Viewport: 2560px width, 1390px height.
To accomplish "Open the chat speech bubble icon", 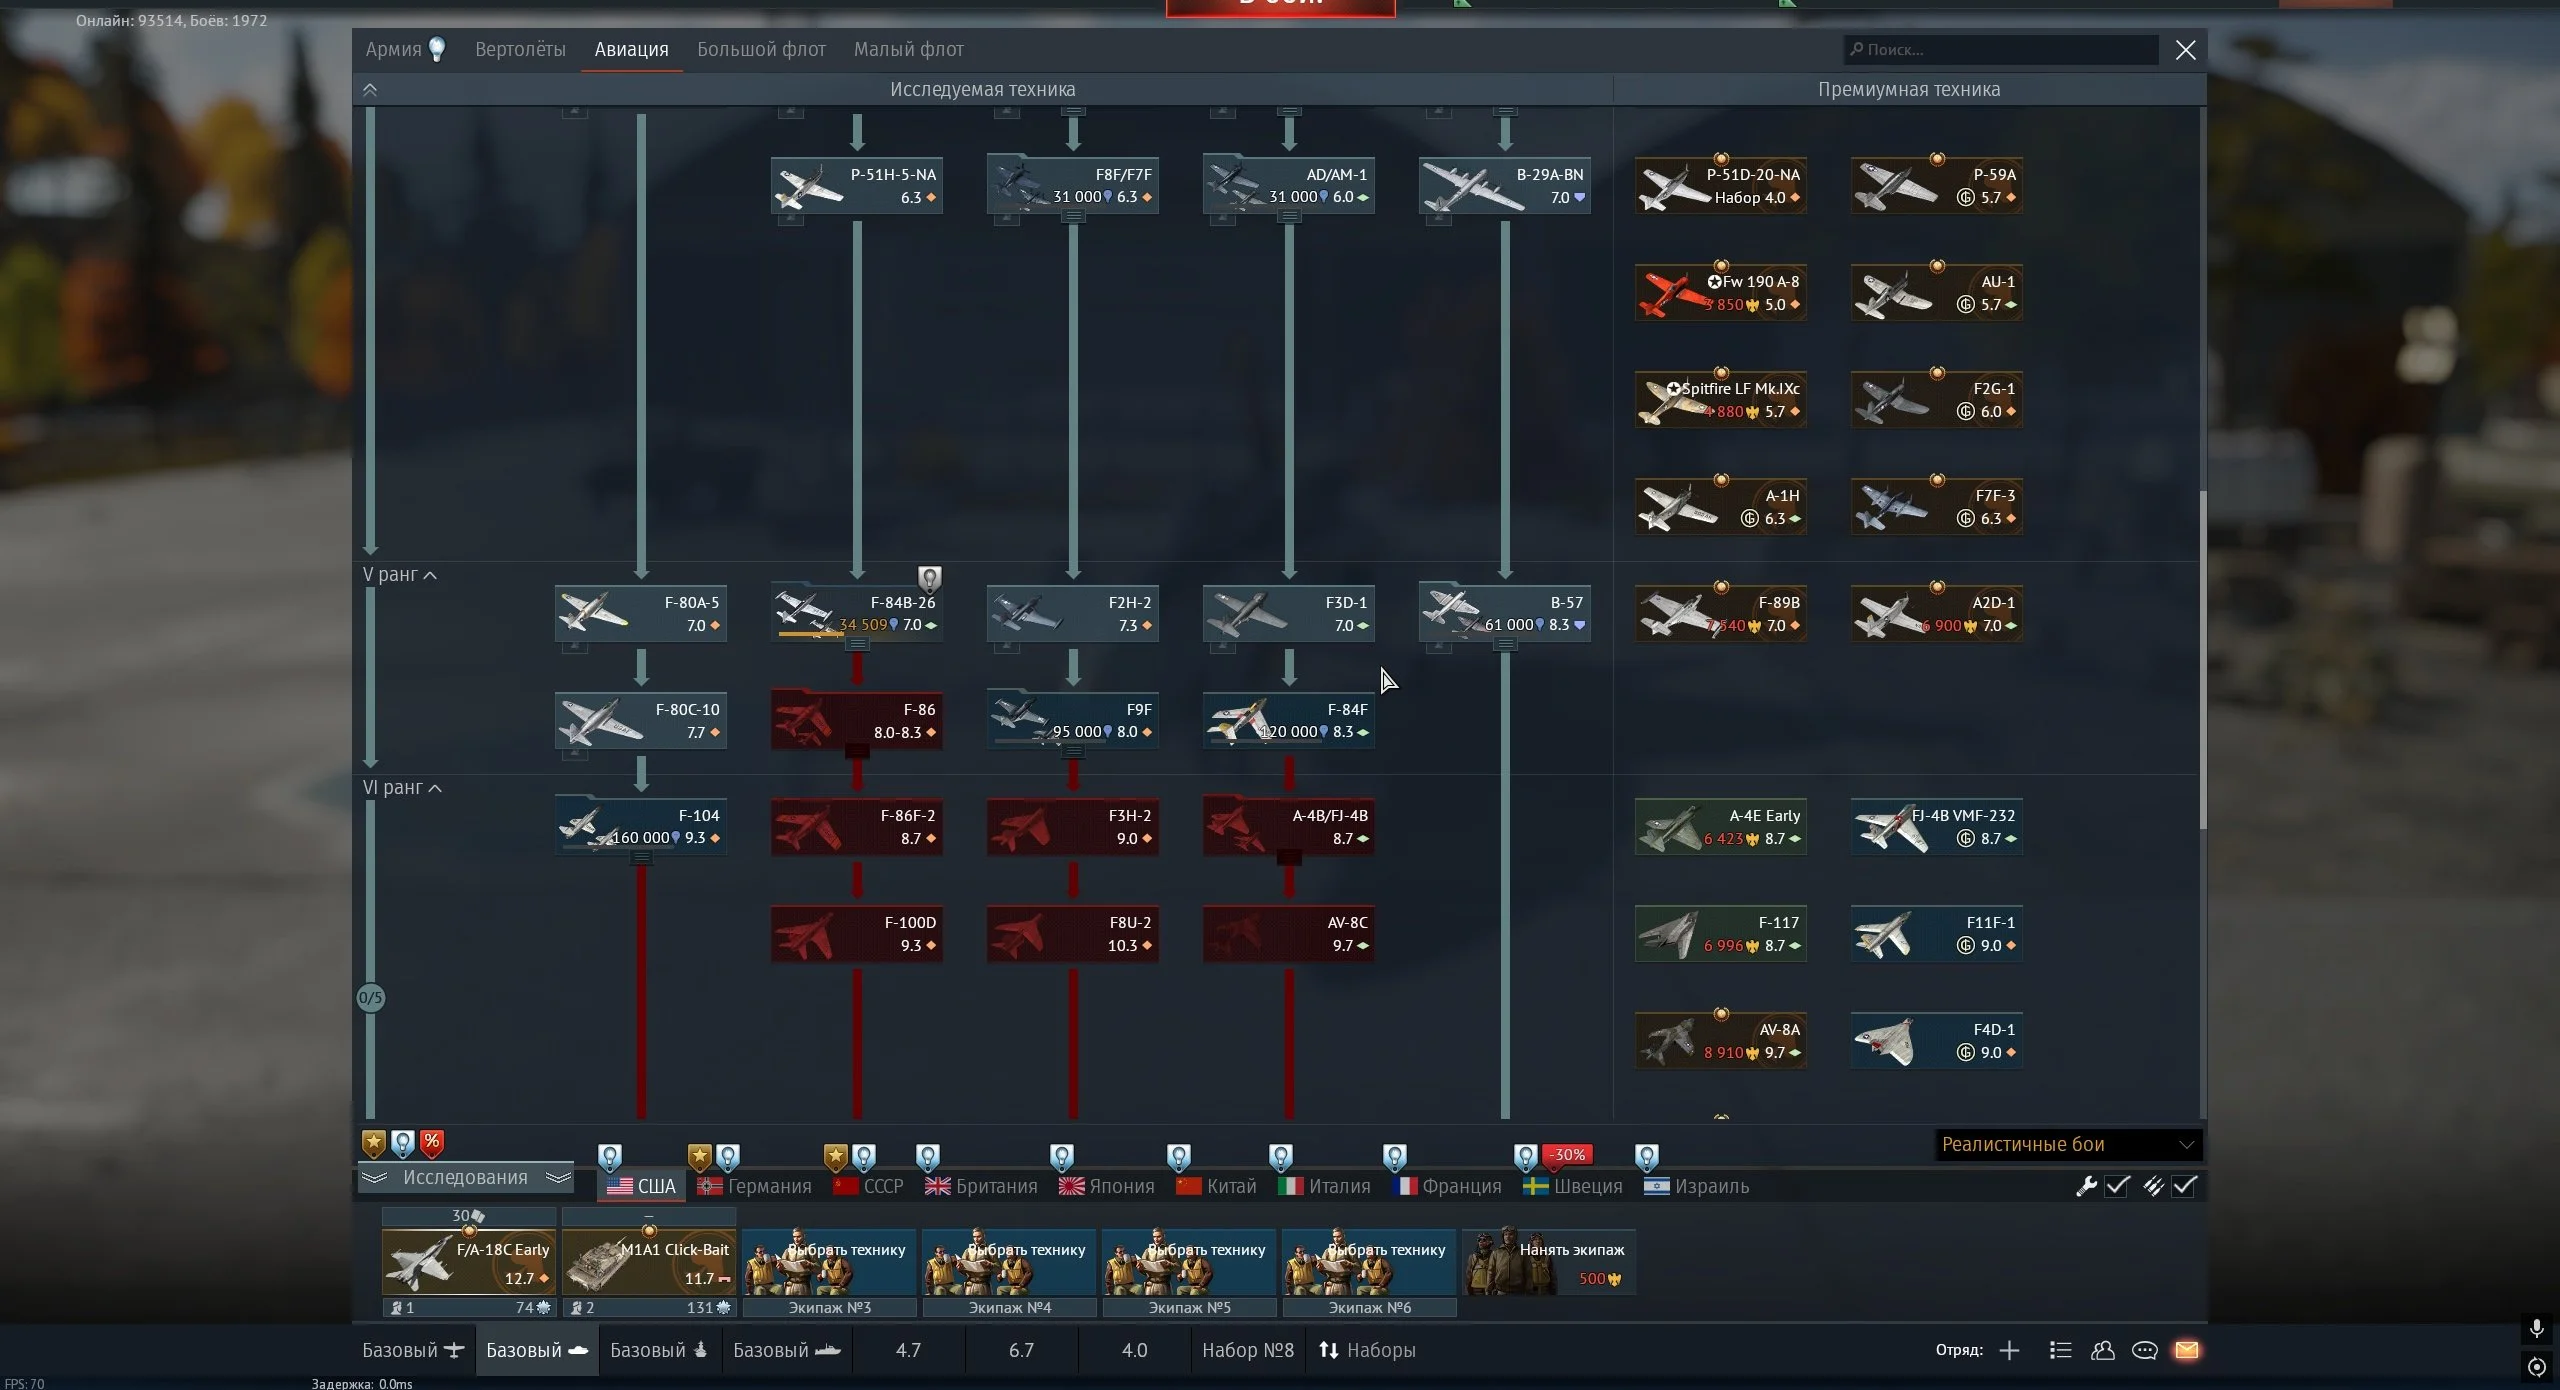I will [2144, 1350].
